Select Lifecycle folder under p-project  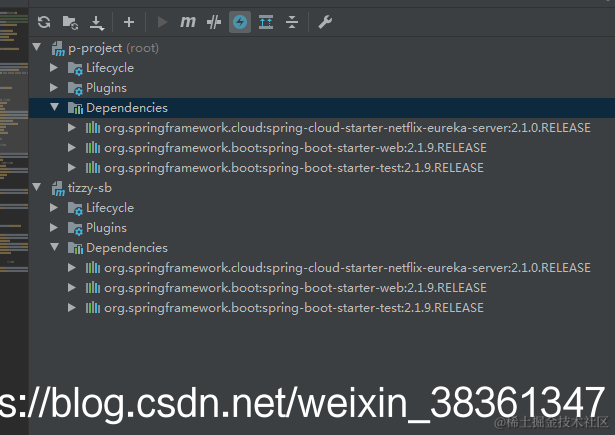point(110,67)
